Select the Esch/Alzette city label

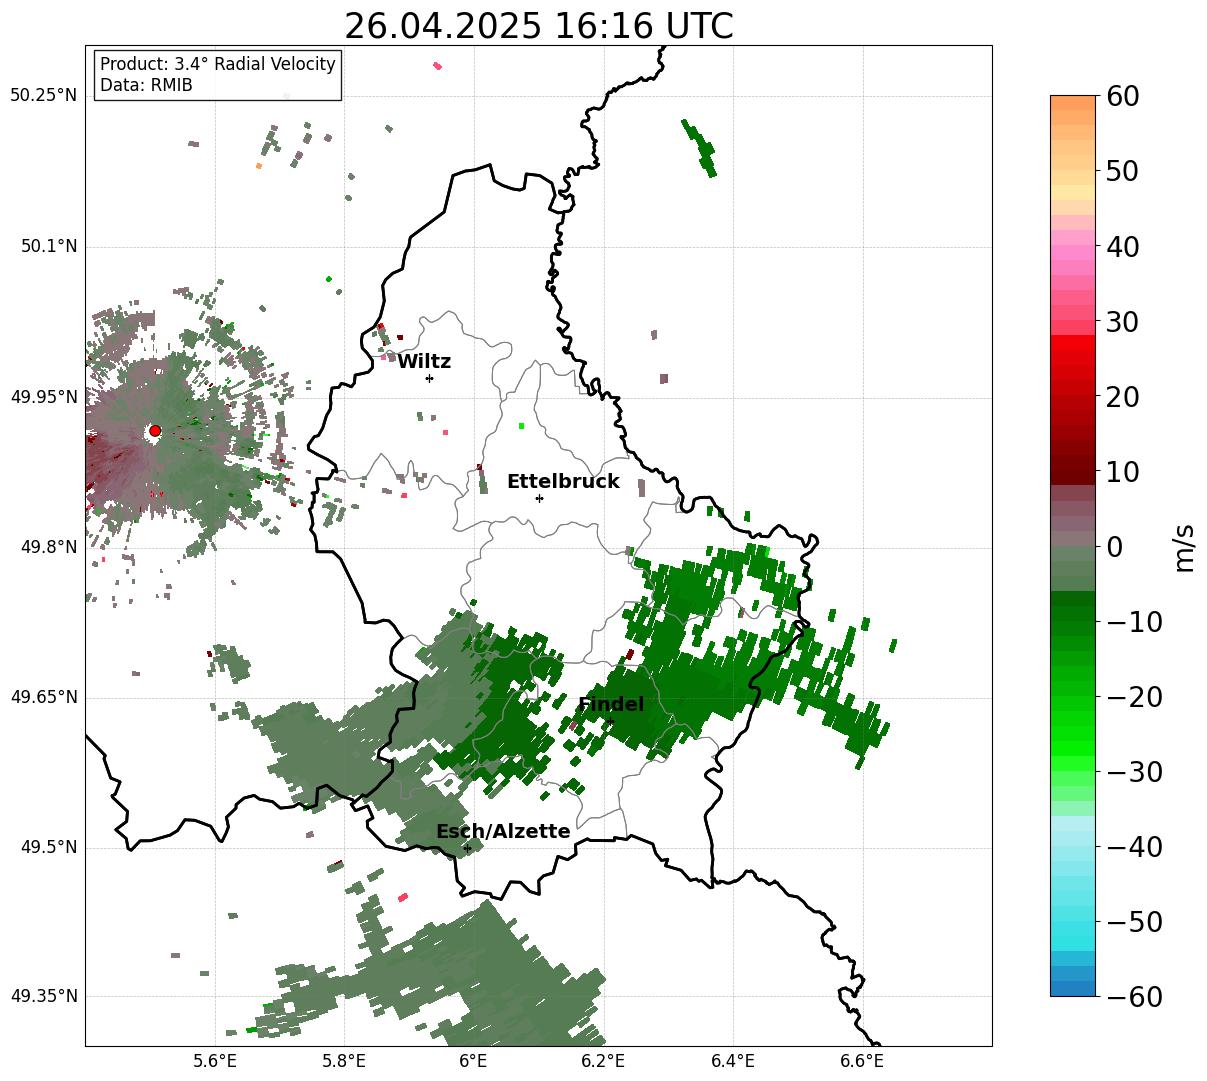(x=503, y=832)
